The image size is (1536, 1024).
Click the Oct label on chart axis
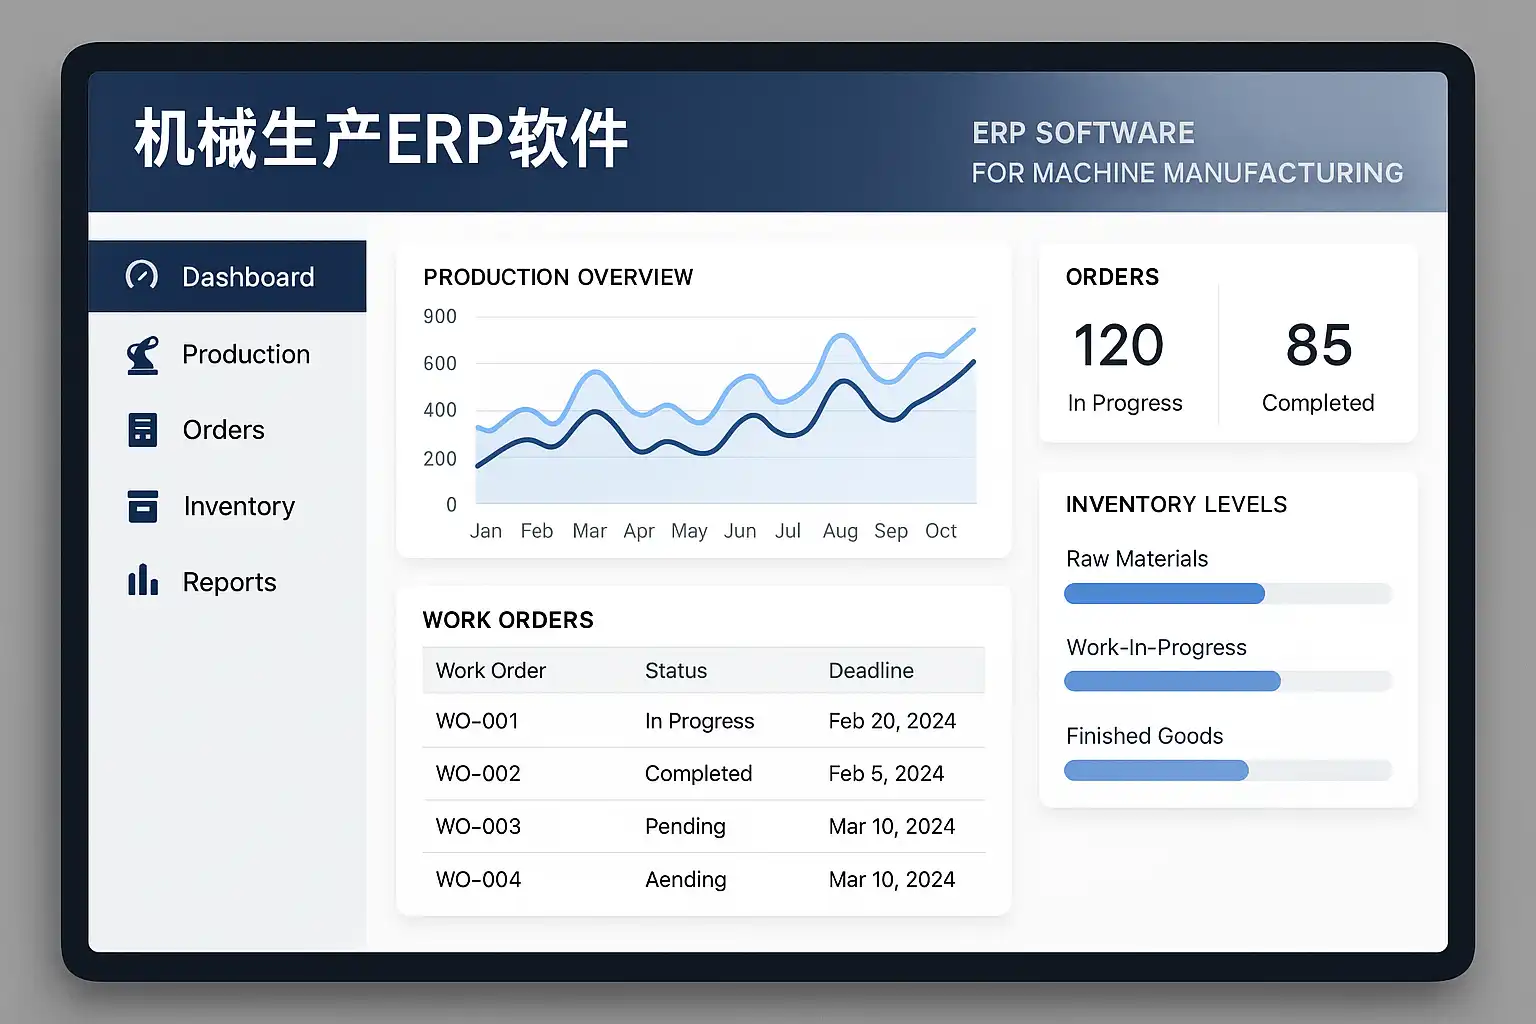click(941, 531)
